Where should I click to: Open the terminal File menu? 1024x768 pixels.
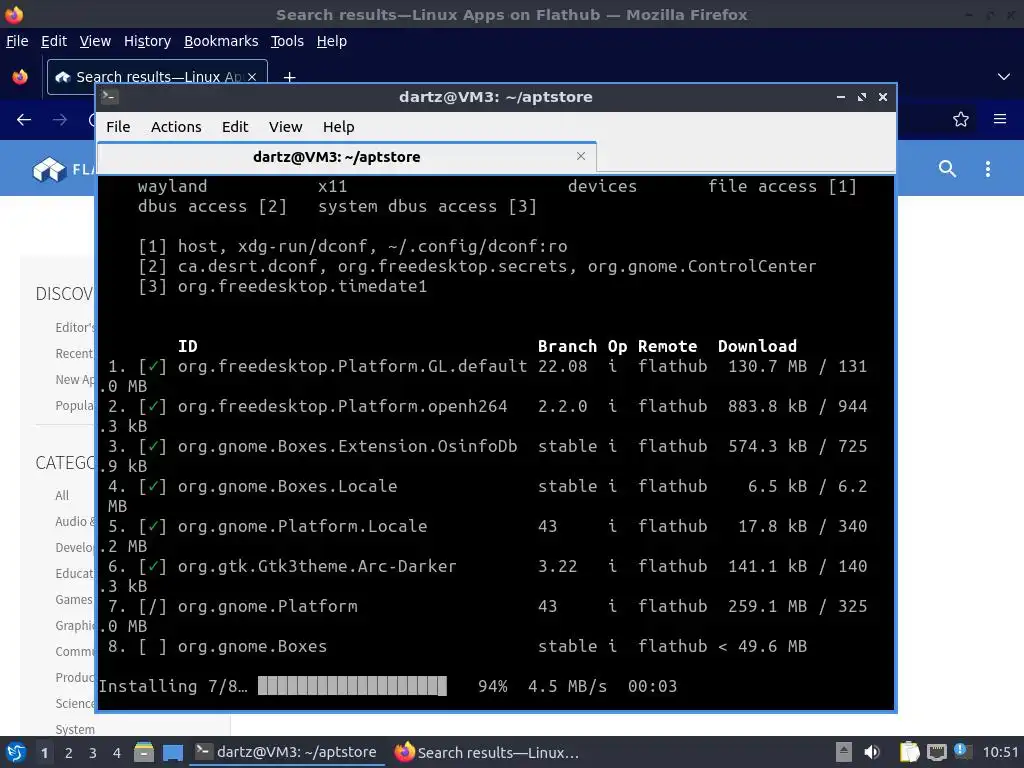[x=118, y=127]
